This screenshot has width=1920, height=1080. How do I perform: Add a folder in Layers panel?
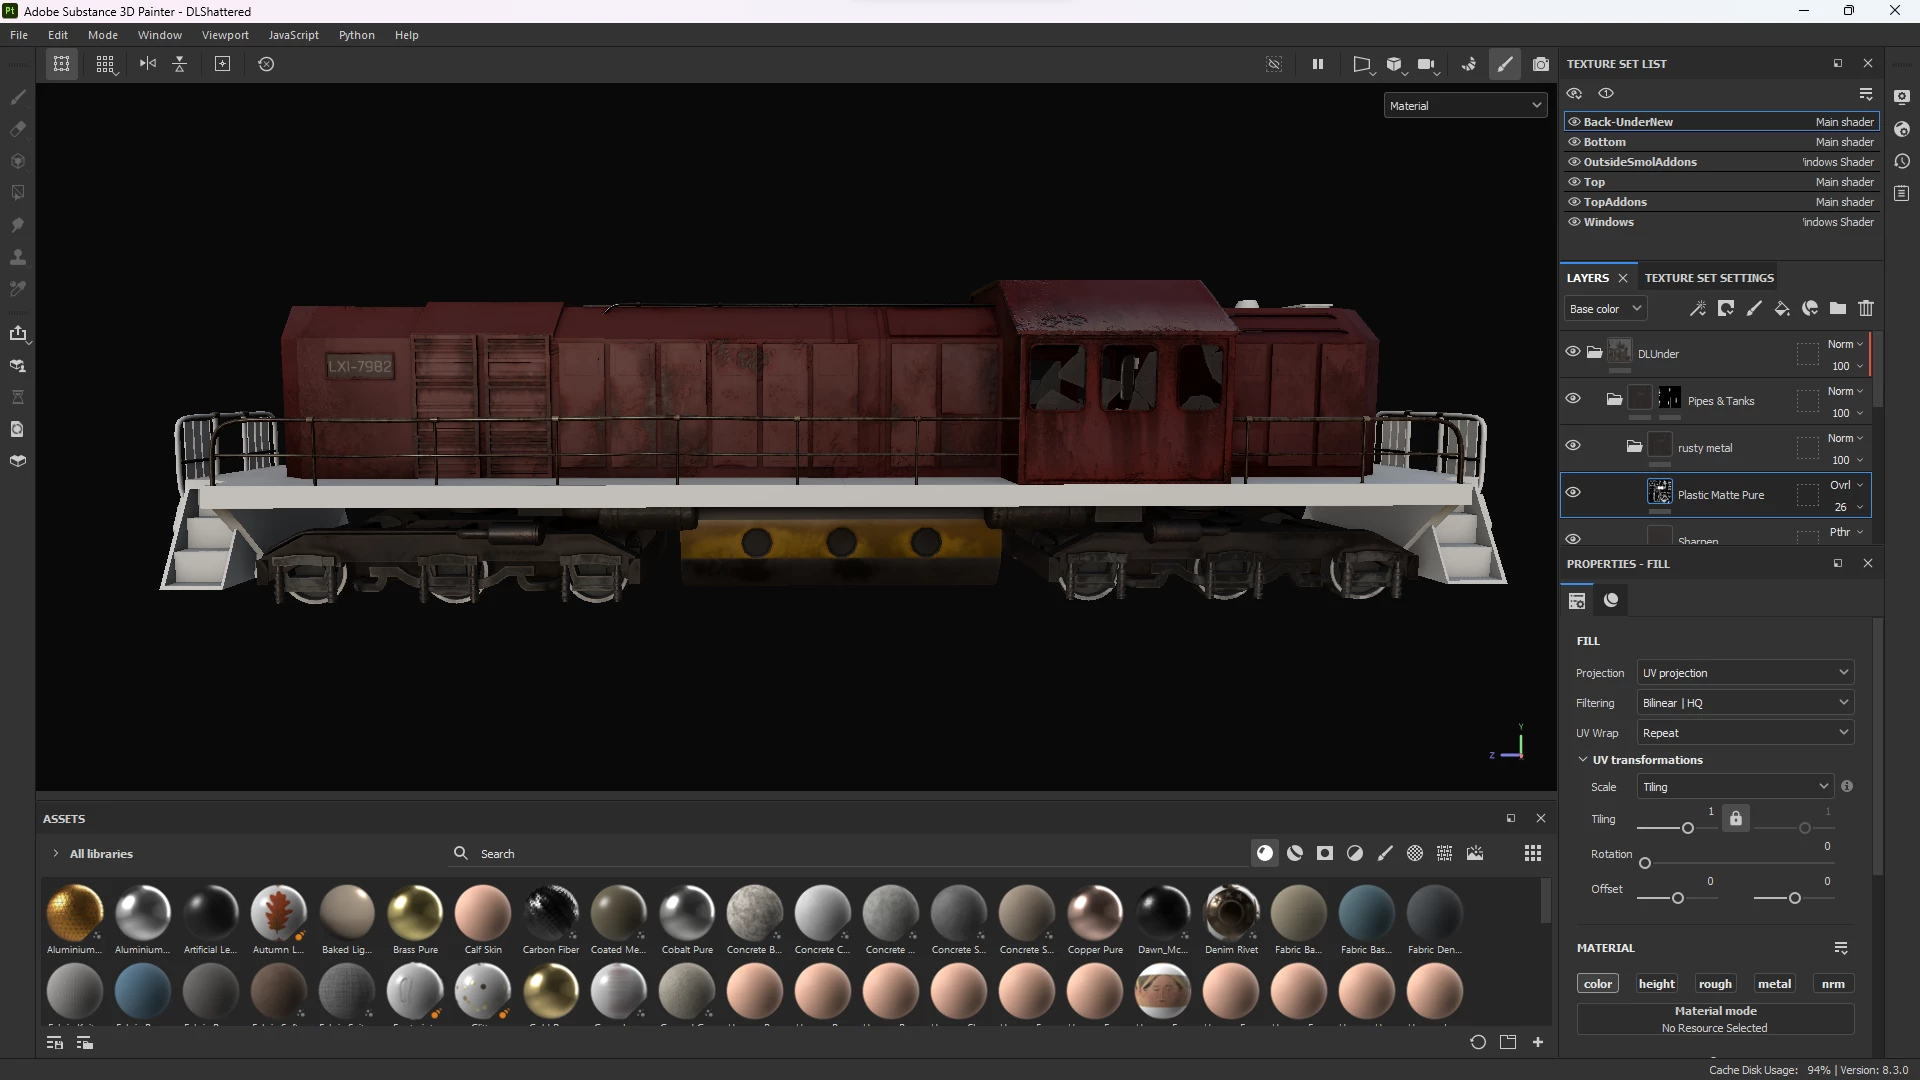tap(1838, 309)
